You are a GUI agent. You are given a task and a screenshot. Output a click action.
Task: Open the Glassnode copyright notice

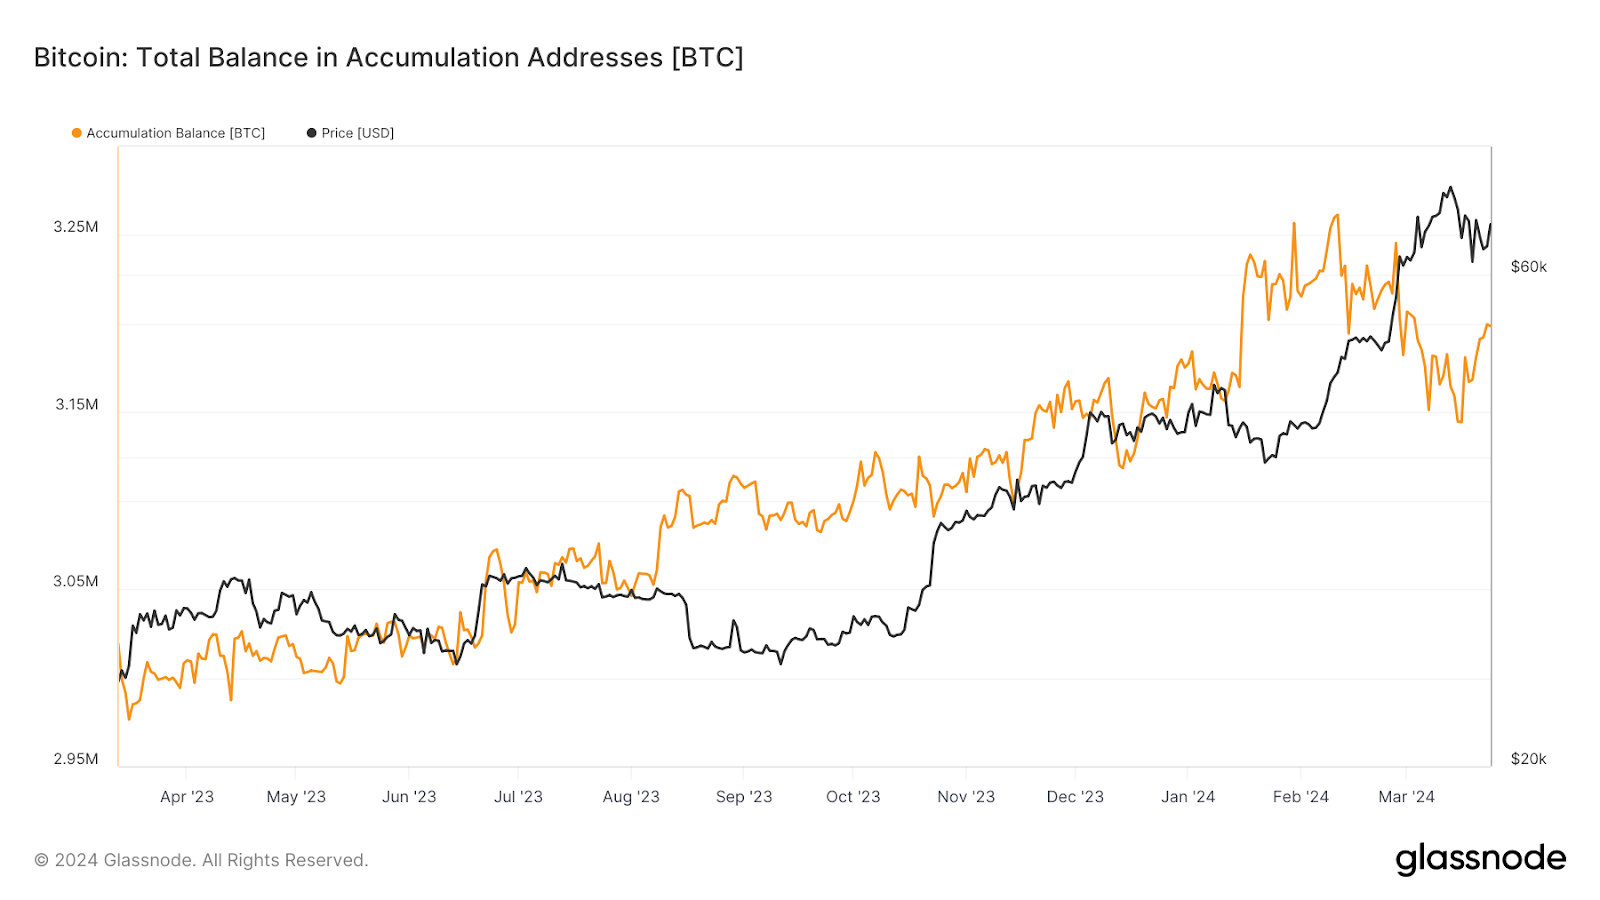pyautogui.click(x=201, y=860)
